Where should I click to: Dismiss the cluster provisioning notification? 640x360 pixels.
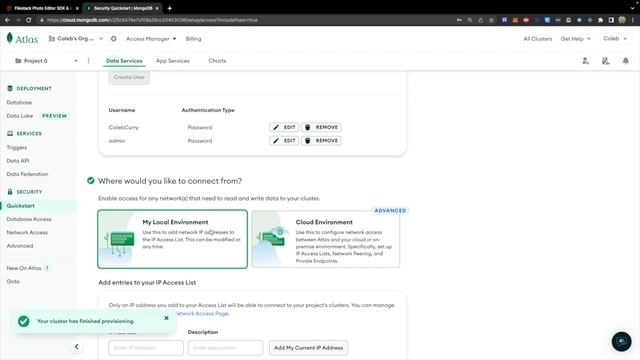click(166, 318)
